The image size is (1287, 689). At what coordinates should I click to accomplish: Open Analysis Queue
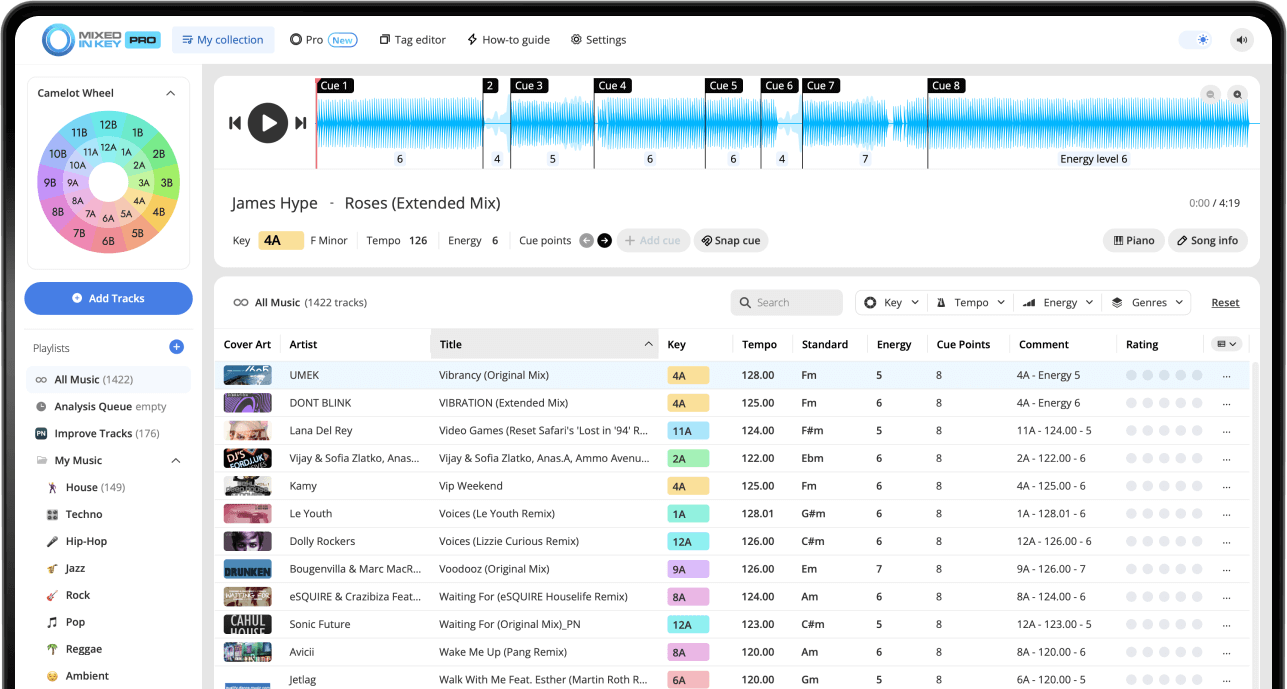click(108, 406)
